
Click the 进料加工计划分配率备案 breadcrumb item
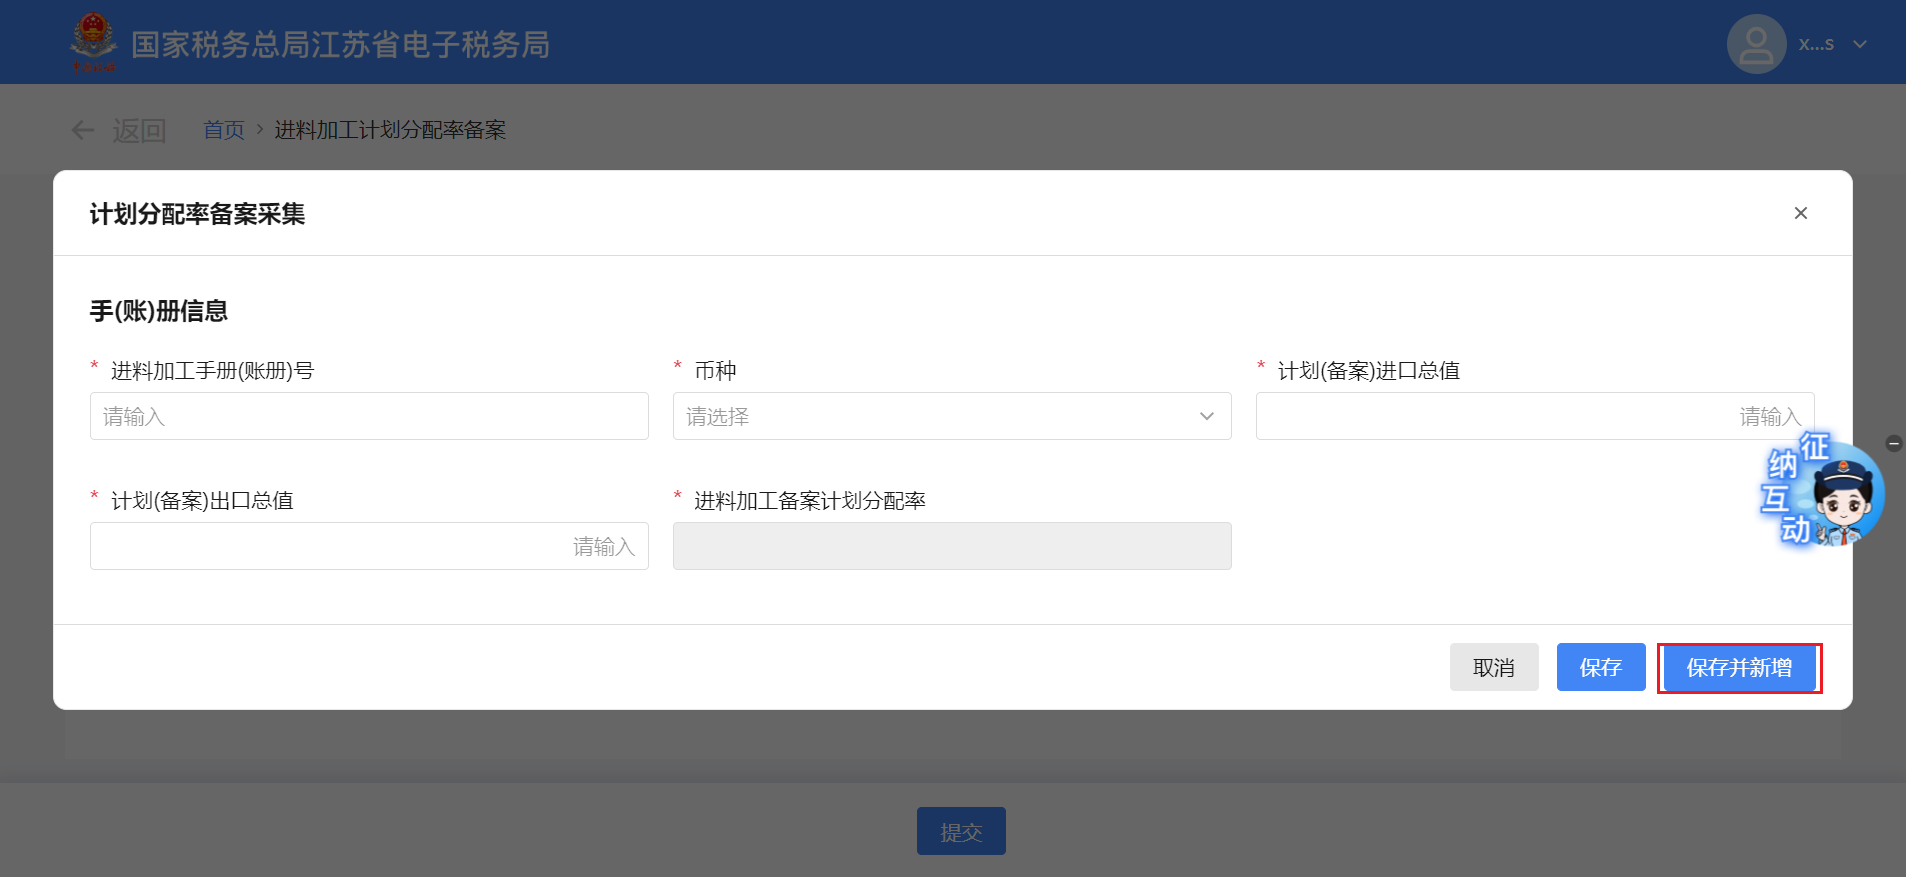tap(390, 130)
